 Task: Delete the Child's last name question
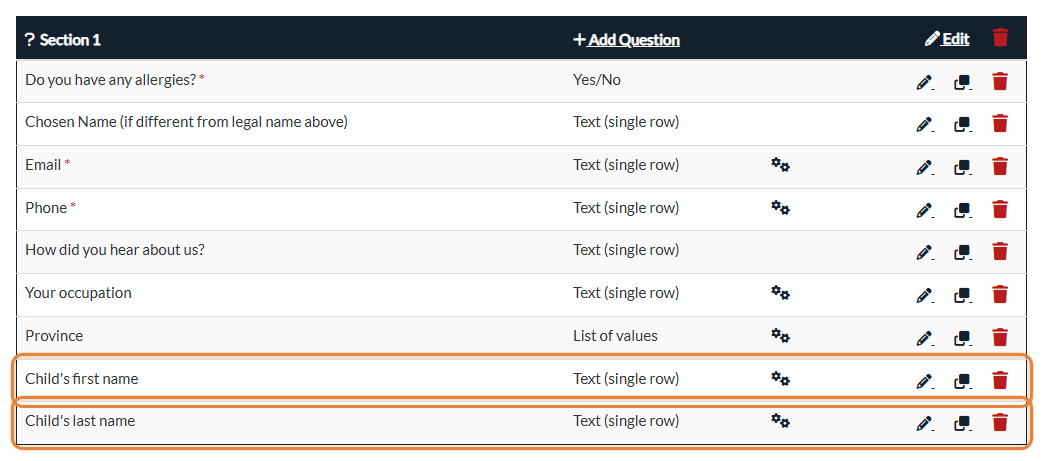point(1000,422)
